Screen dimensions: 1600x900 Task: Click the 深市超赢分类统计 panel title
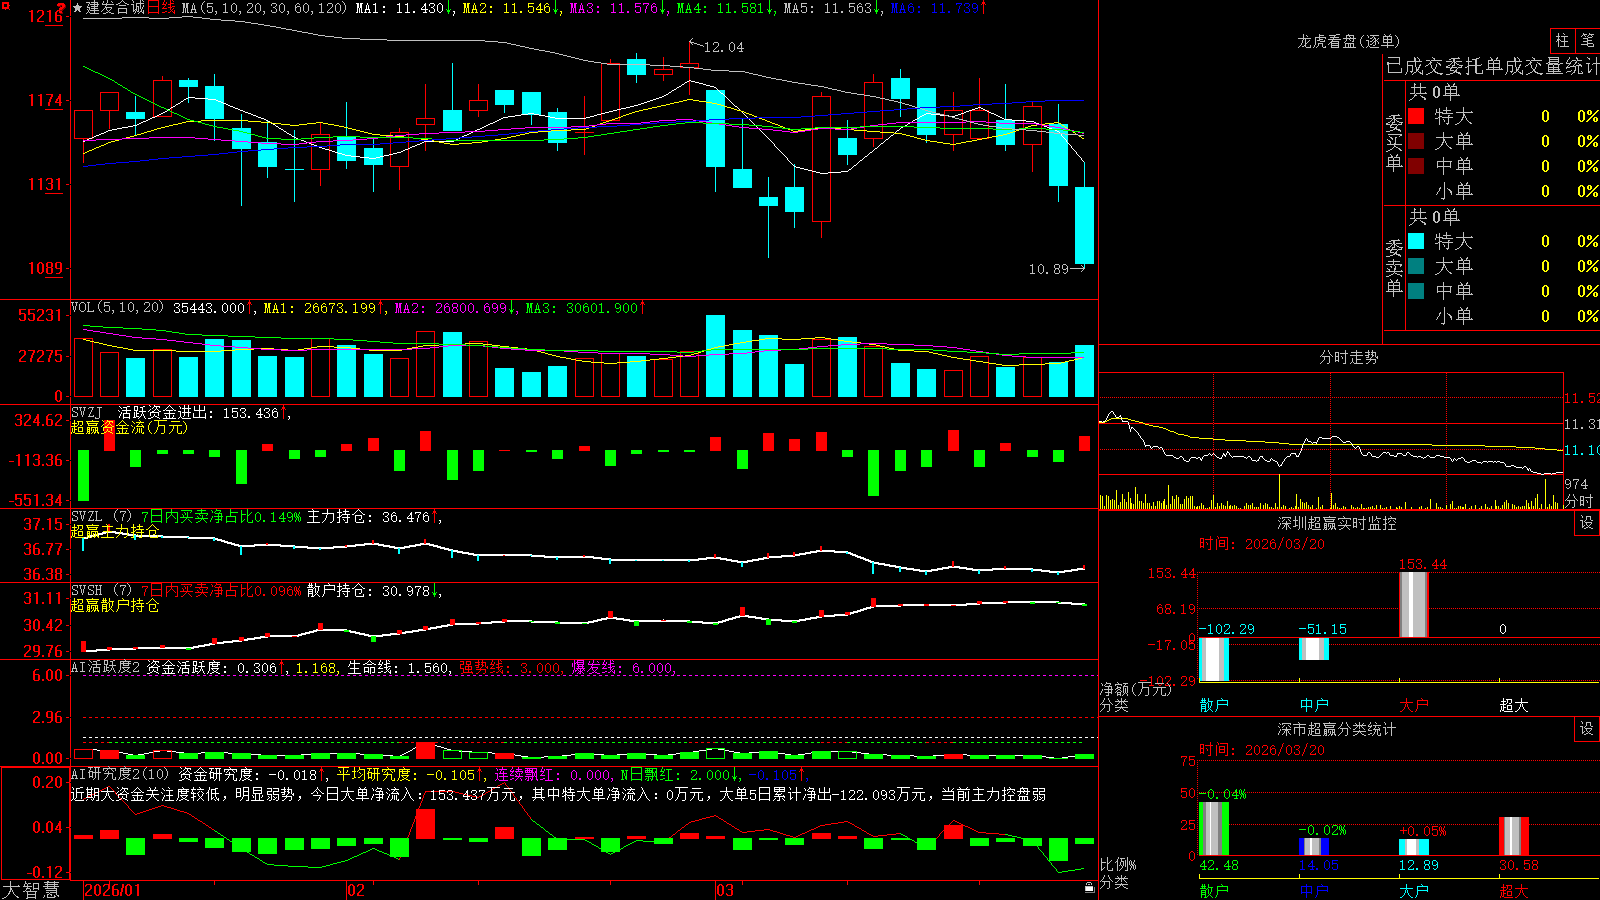point(1336,729)
